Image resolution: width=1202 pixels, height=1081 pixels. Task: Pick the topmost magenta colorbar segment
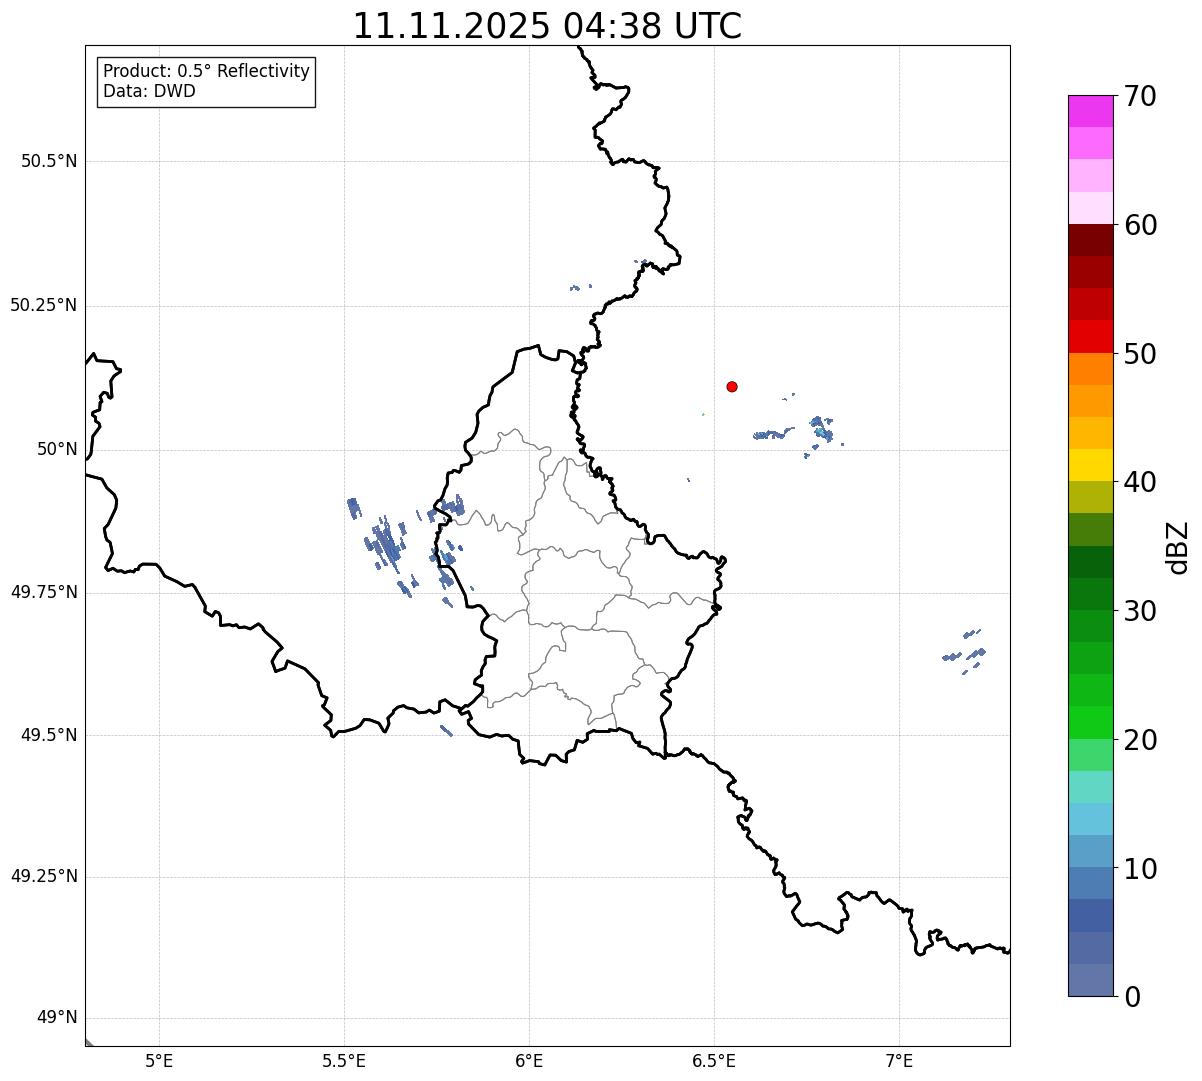click(1090, 111)
